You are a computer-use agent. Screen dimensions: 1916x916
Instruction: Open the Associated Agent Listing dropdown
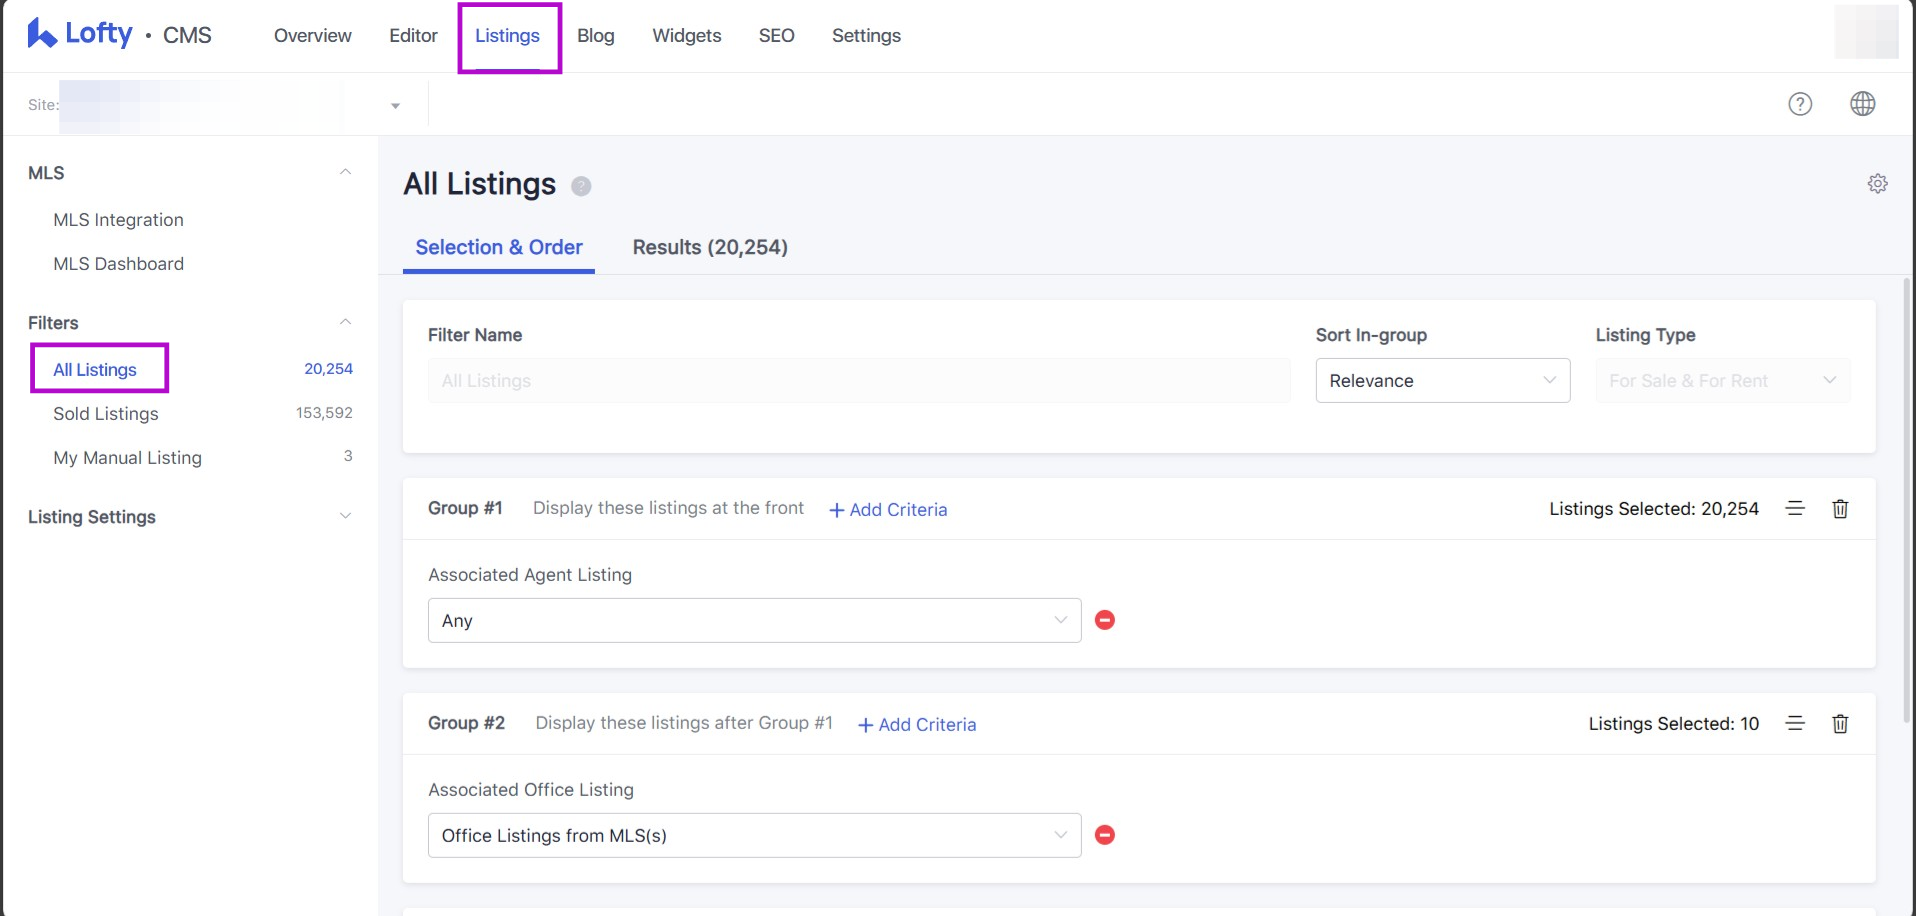tap(754, 621)
